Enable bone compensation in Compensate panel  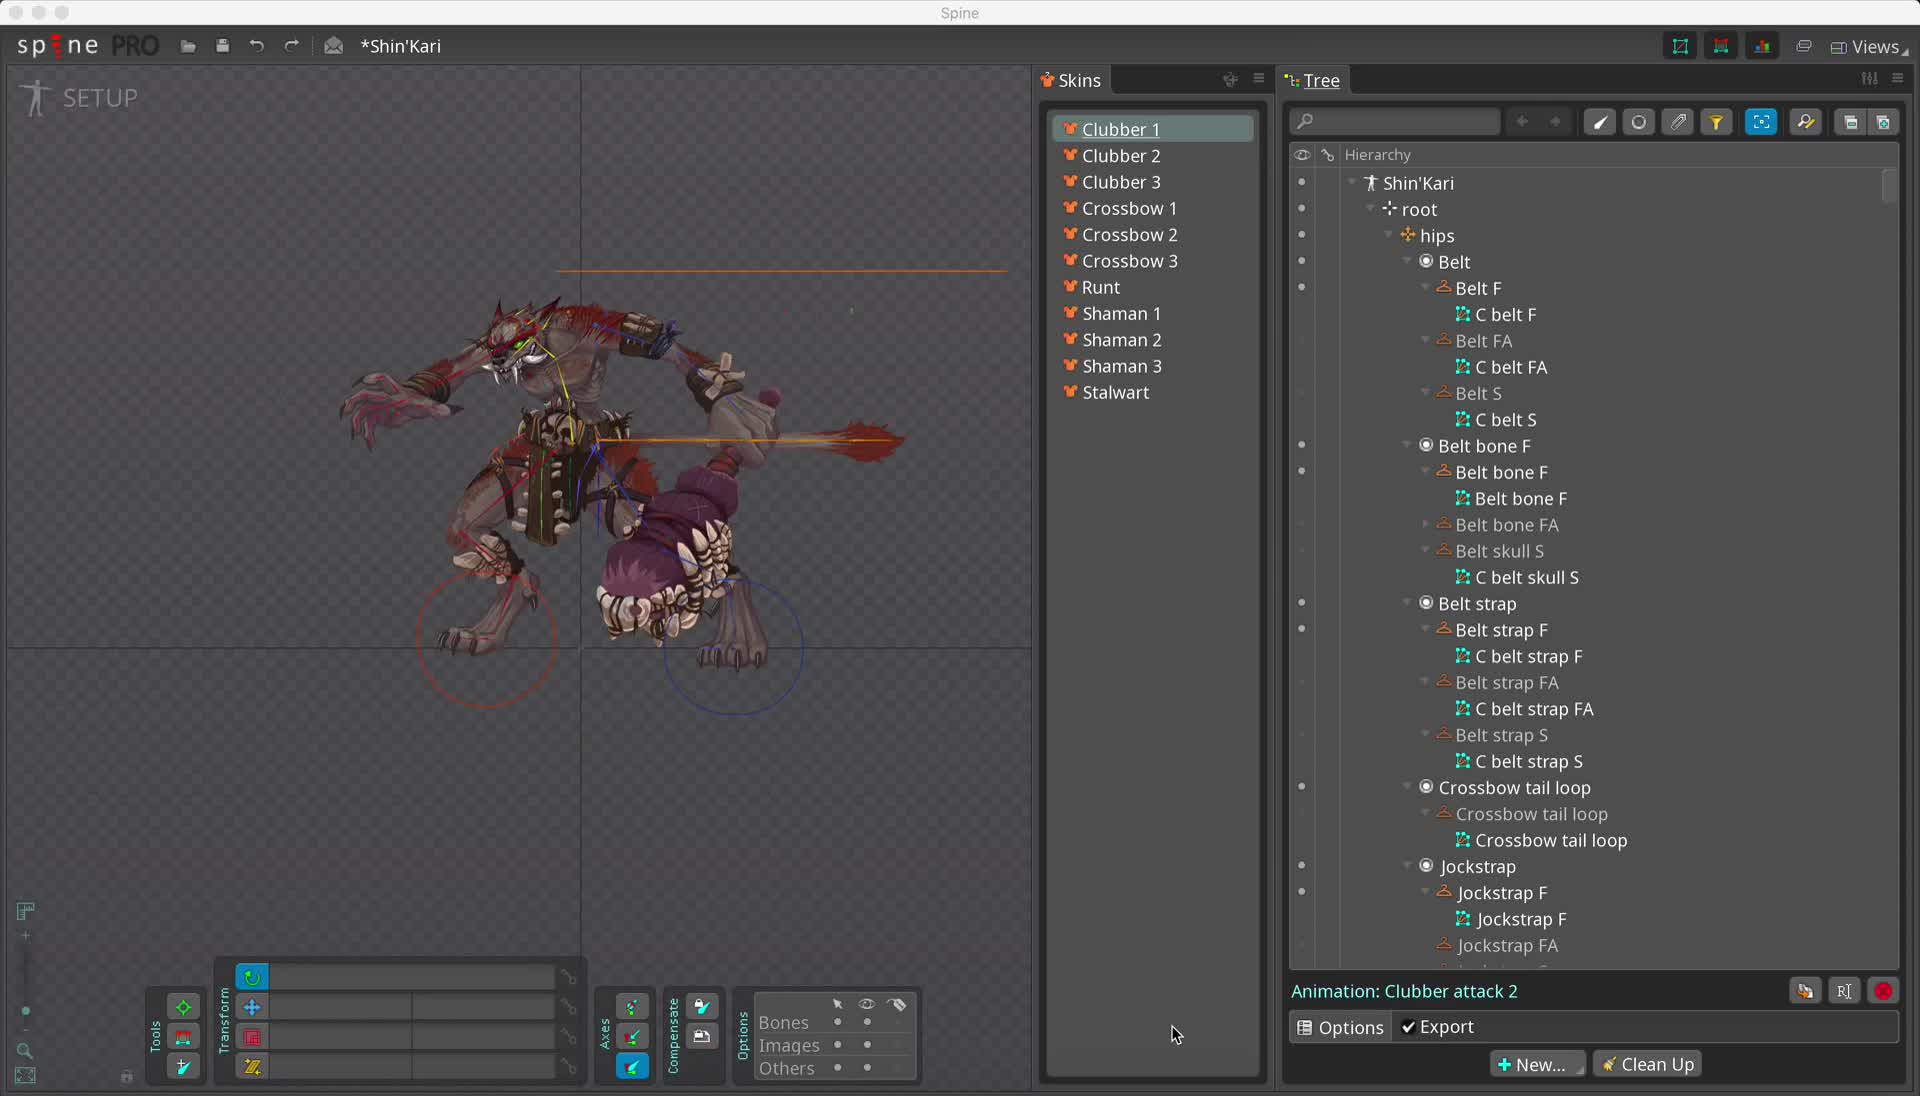click(x=702, y=1007)
